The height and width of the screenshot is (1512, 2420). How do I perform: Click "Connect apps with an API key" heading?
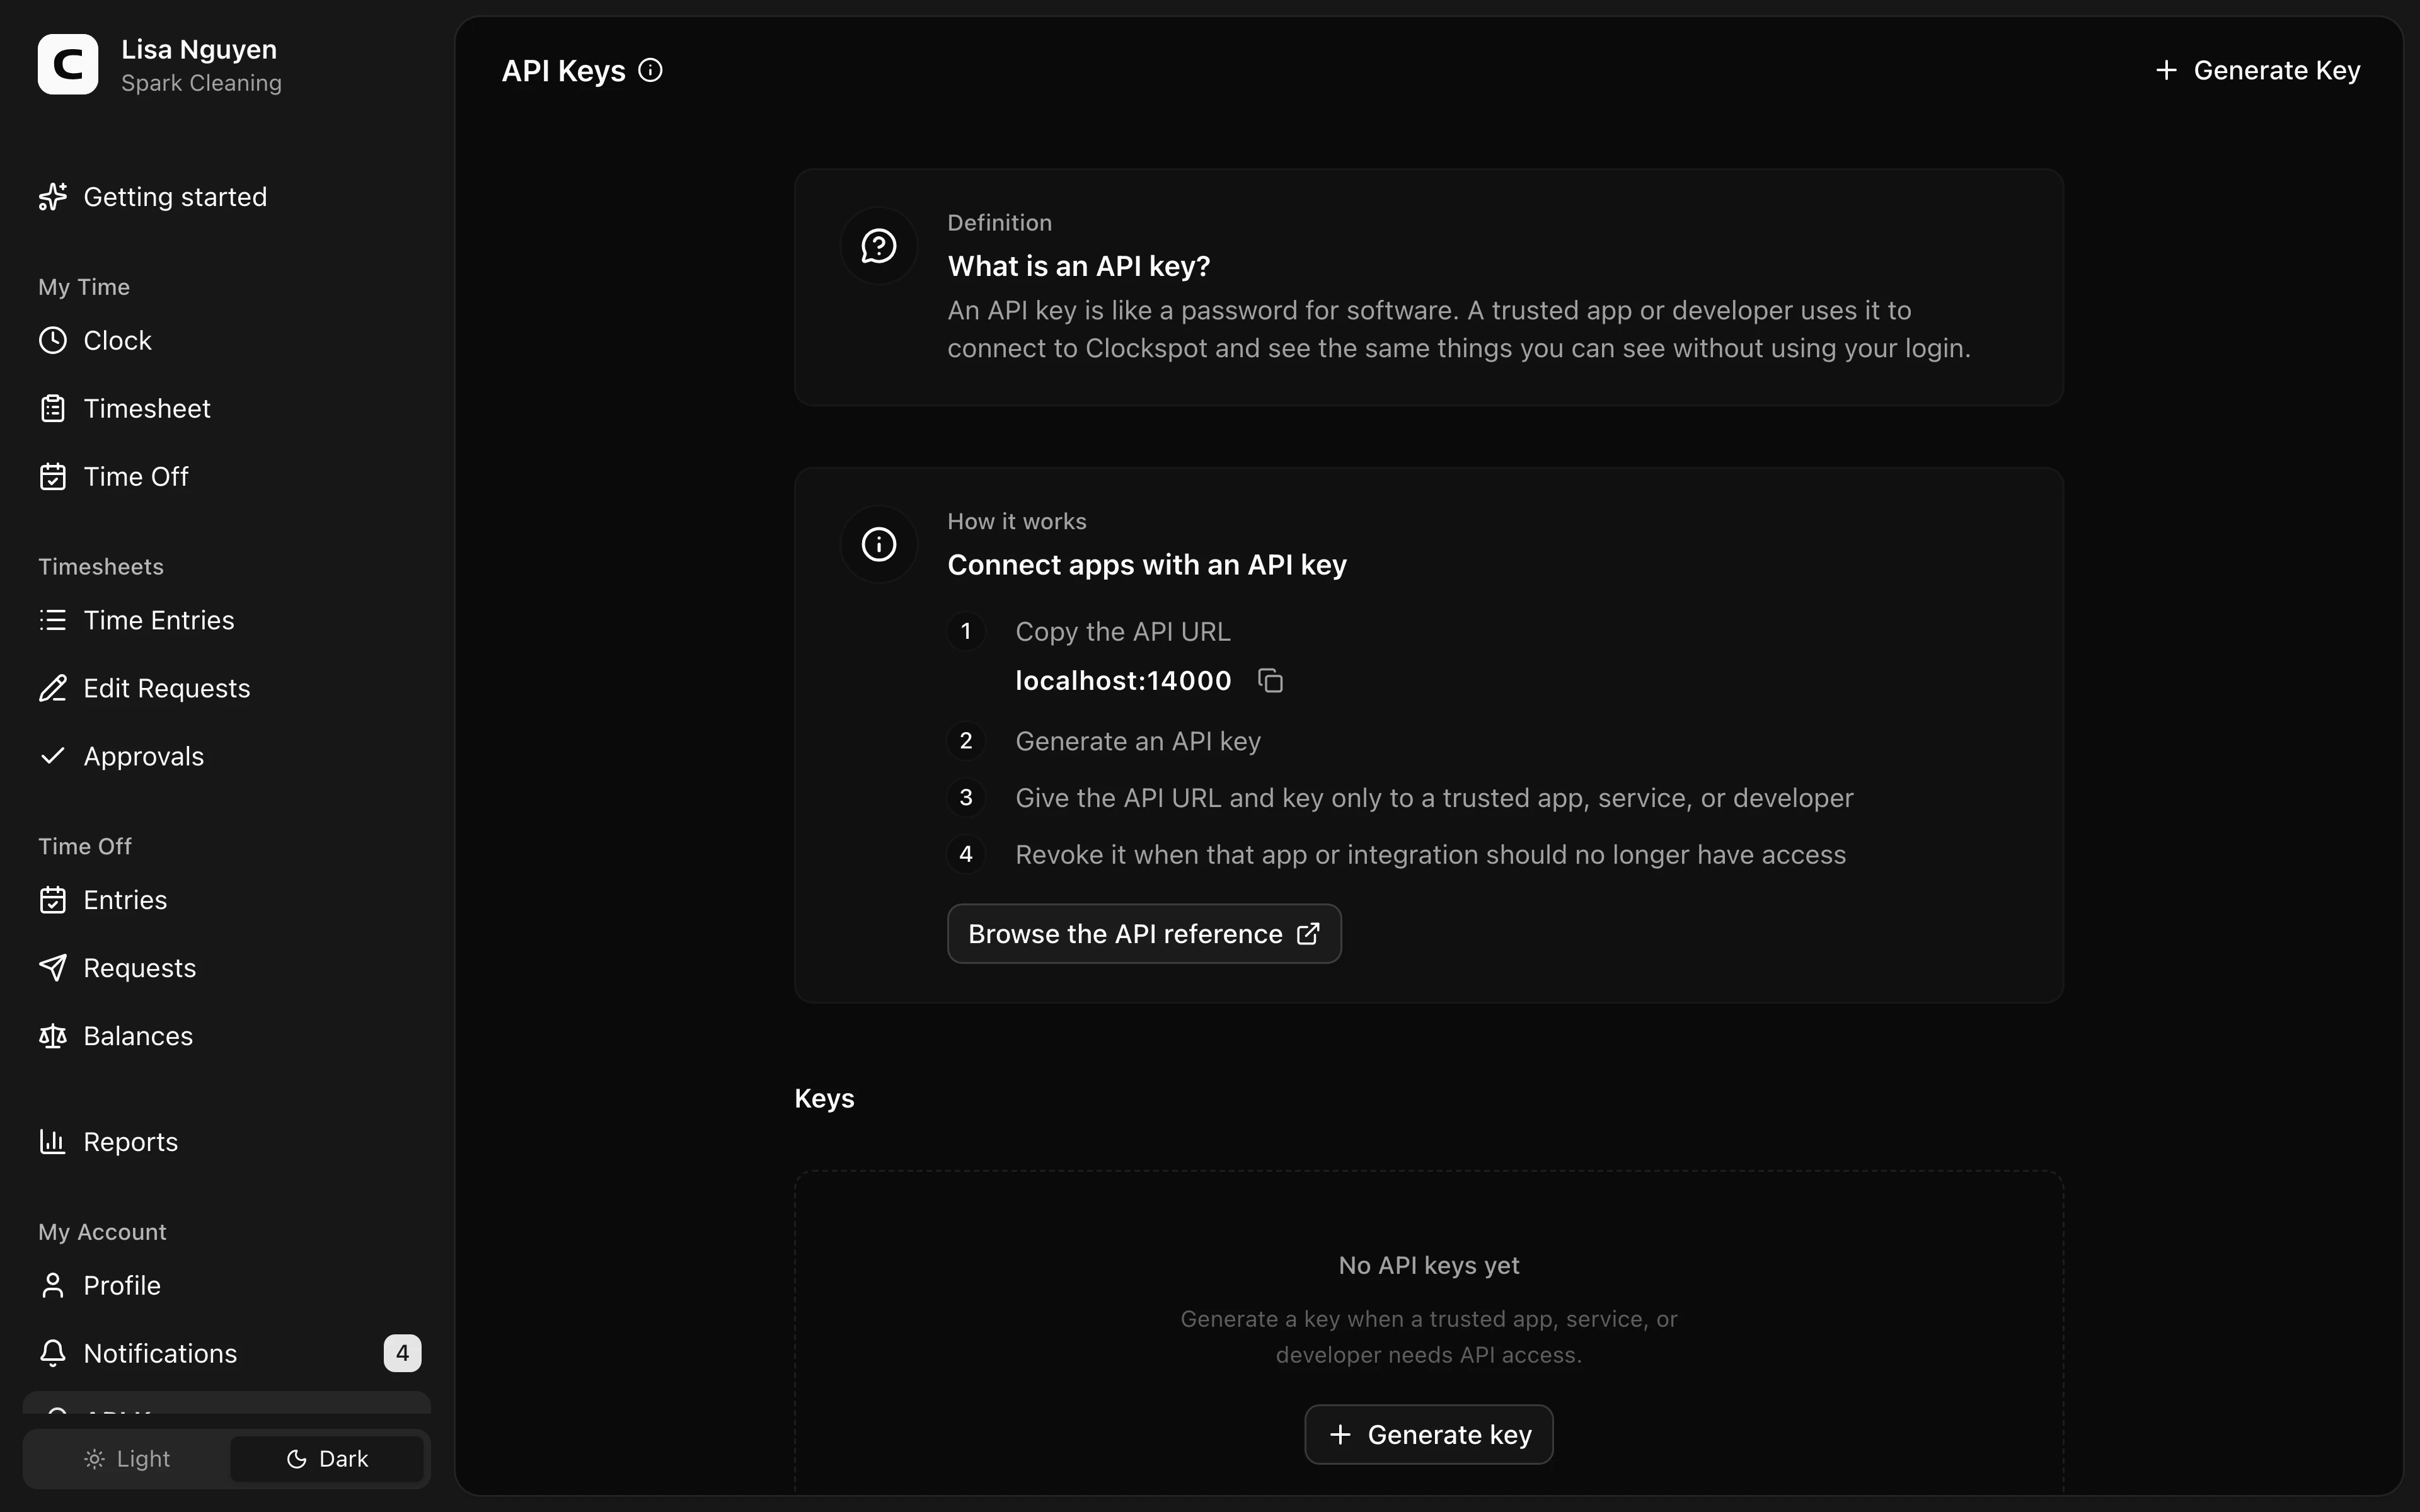point(1147,565)
